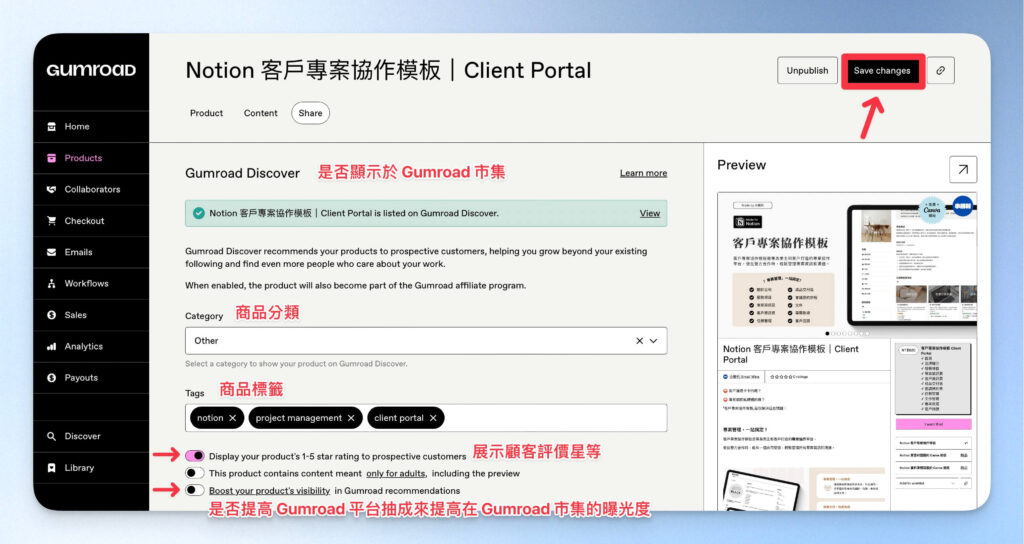The width and height of the screenshot is (1024, 544).
Task: Select the Share tab
Action: [310, 113]
